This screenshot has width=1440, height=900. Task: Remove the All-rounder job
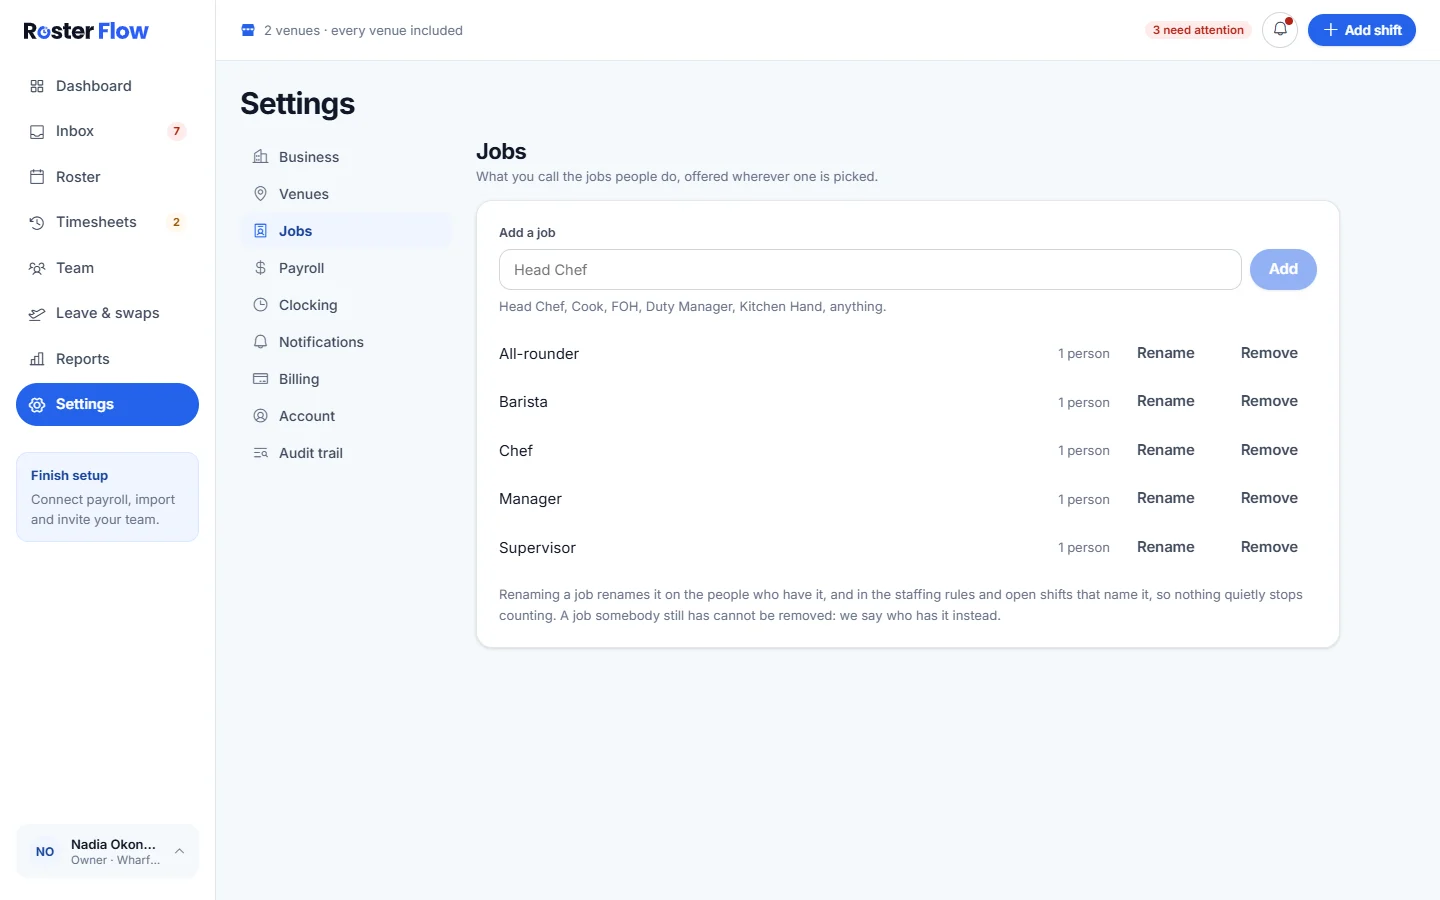1269,353
